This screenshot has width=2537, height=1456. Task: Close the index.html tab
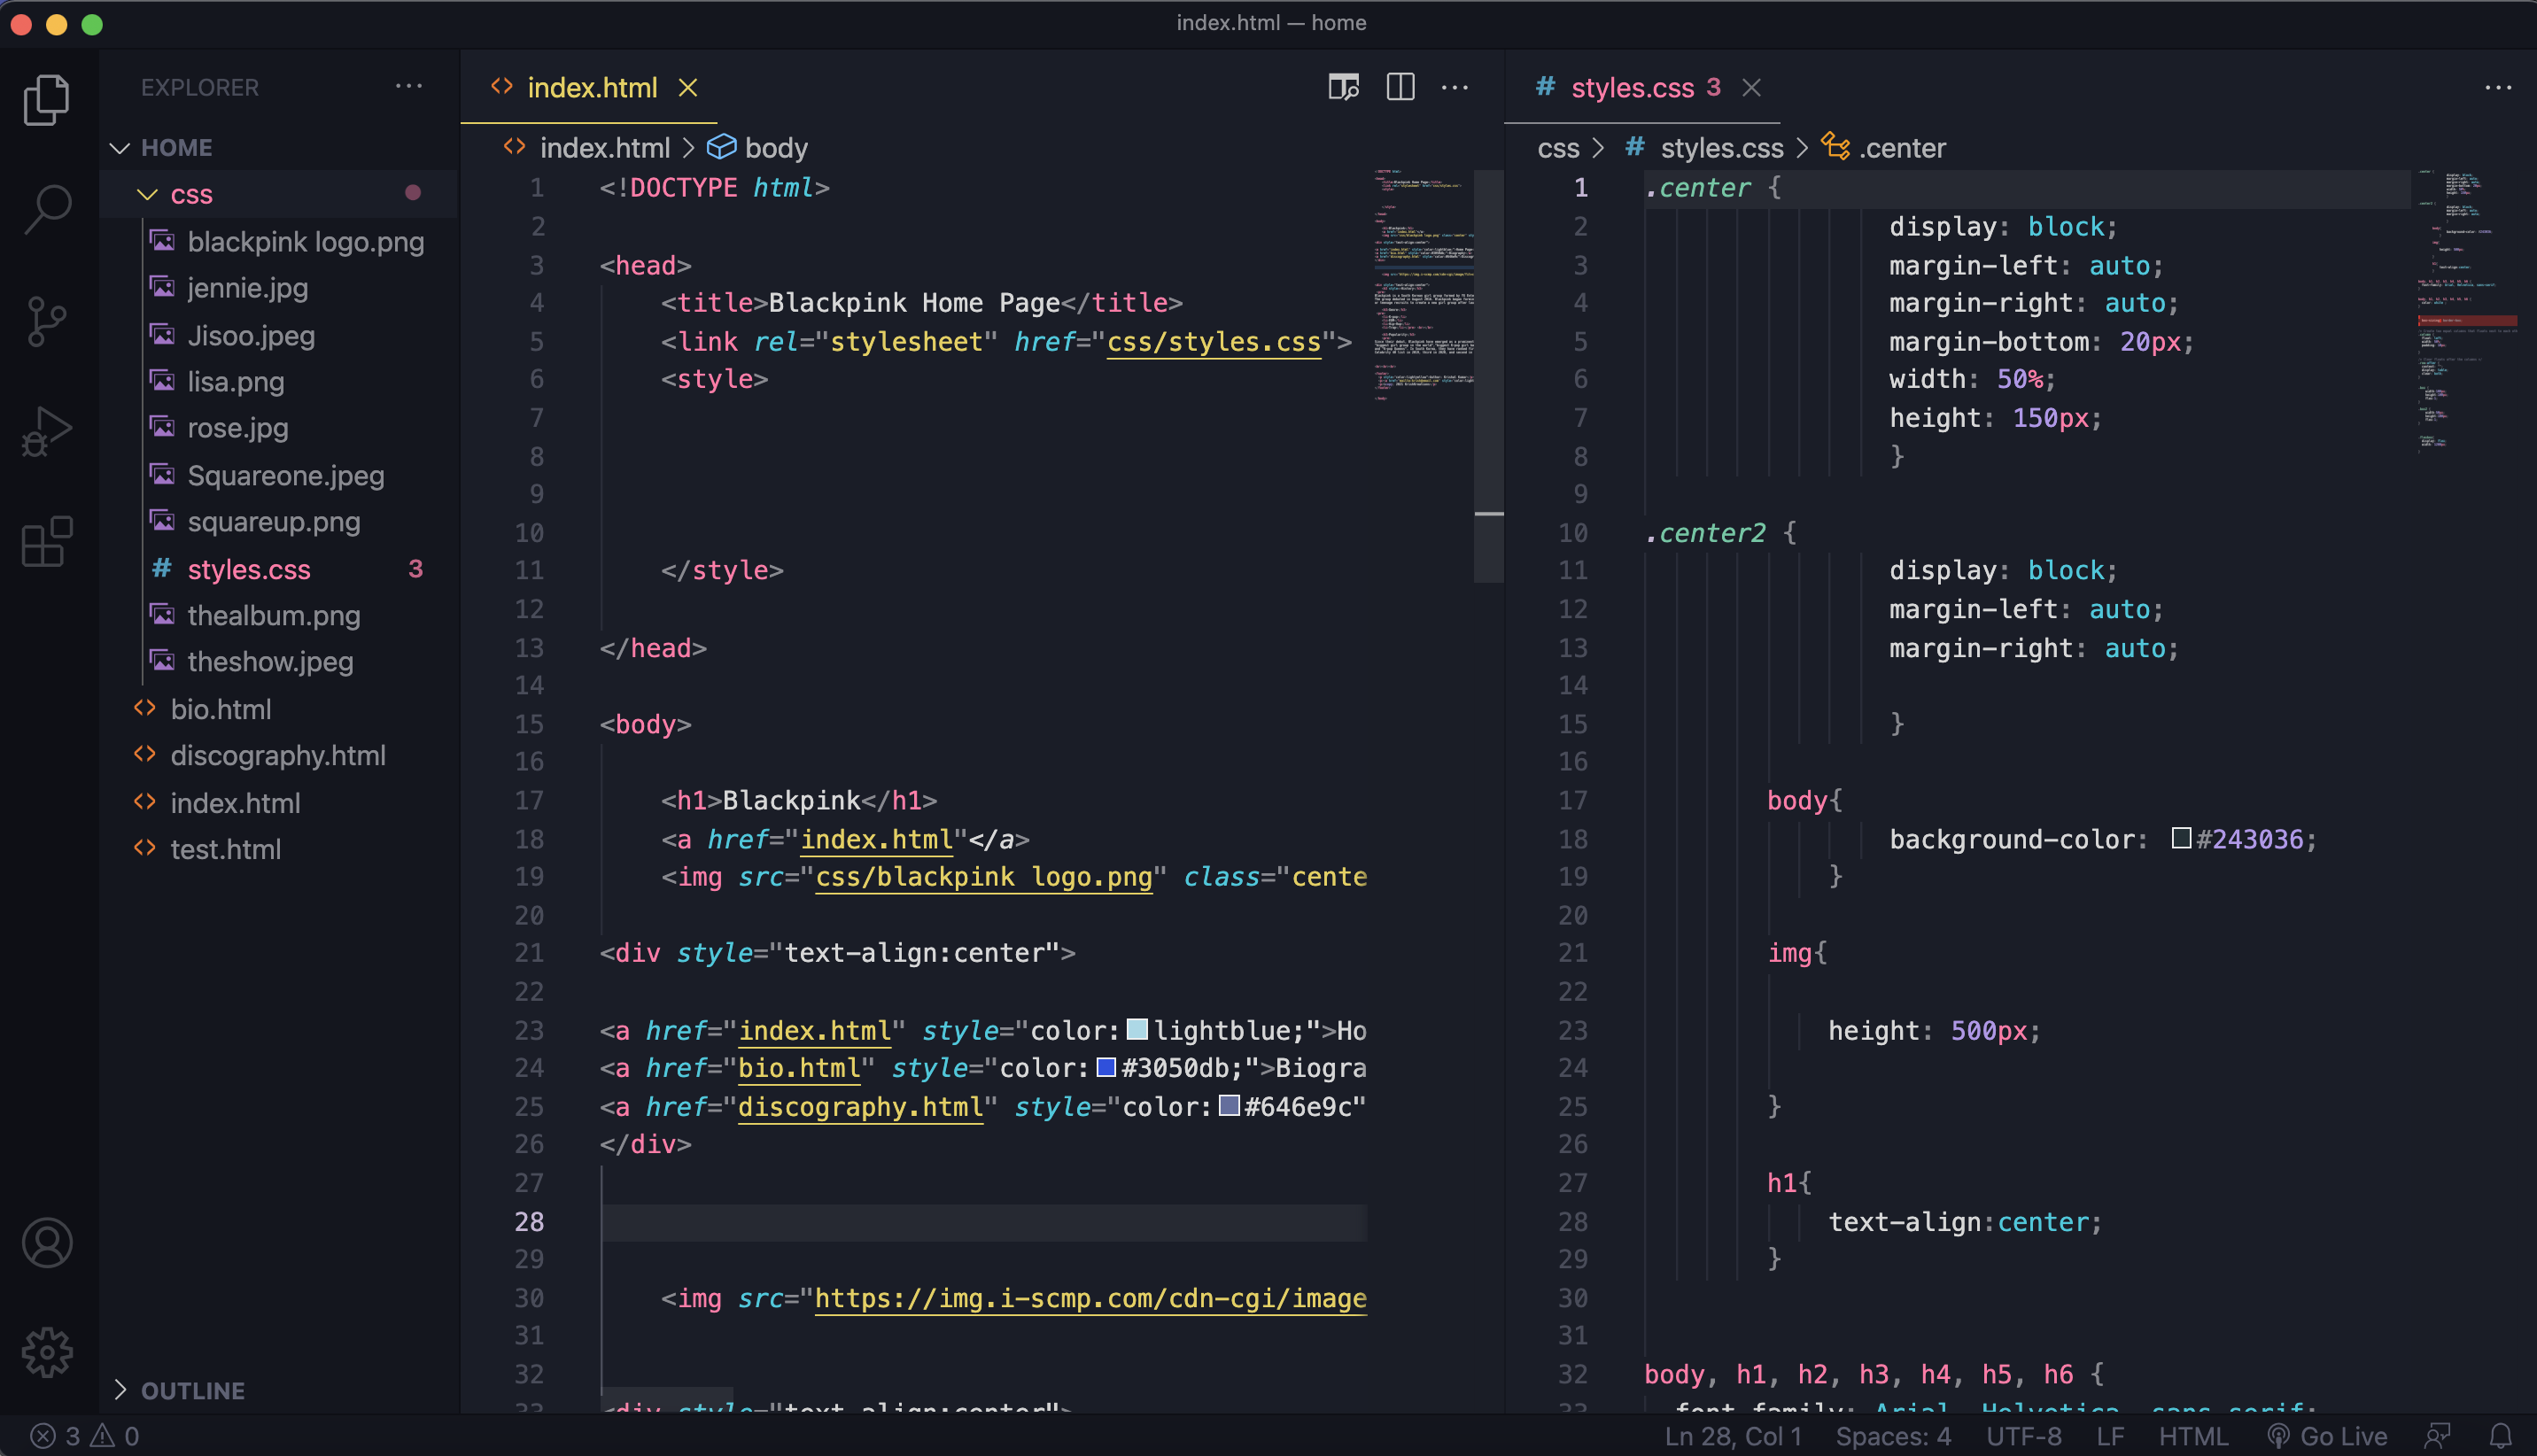[x=688, y=88]
